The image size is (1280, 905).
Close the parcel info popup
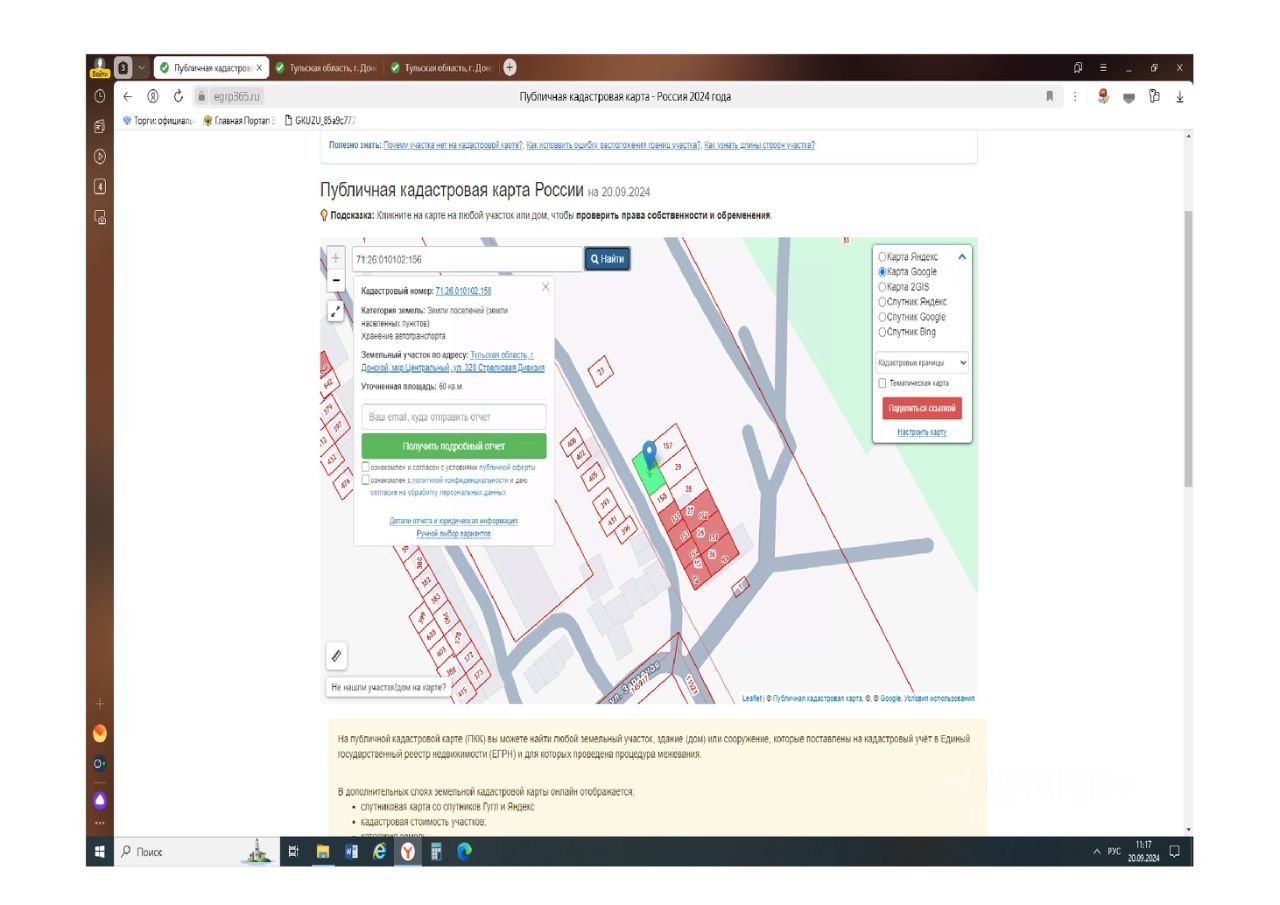[x=545, y=287]
